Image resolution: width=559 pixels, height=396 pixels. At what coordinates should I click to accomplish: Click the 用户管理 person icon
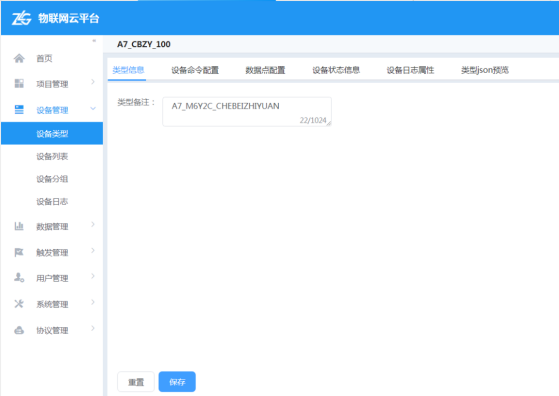click(x=19, y=278)
